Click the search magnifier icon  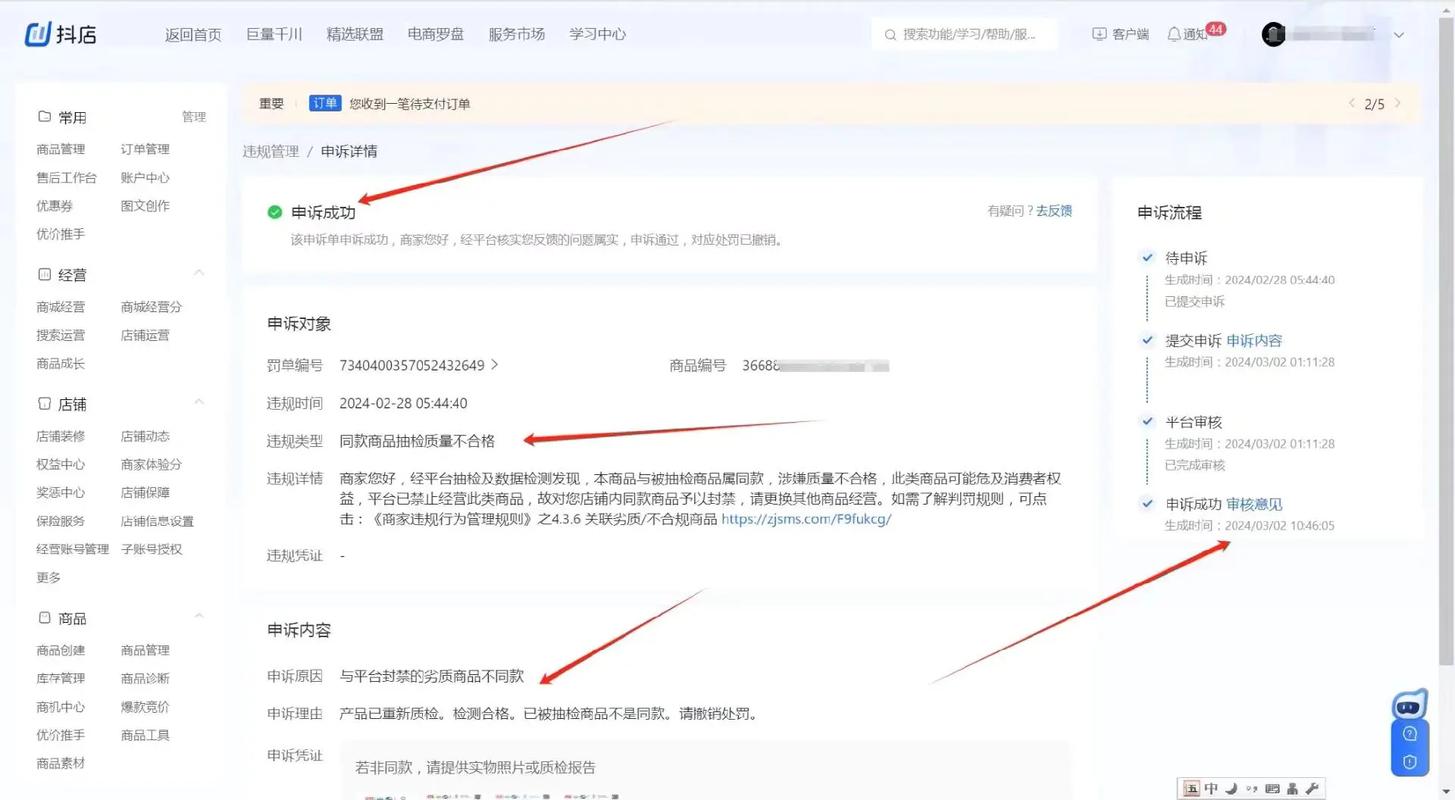[890, 34]
